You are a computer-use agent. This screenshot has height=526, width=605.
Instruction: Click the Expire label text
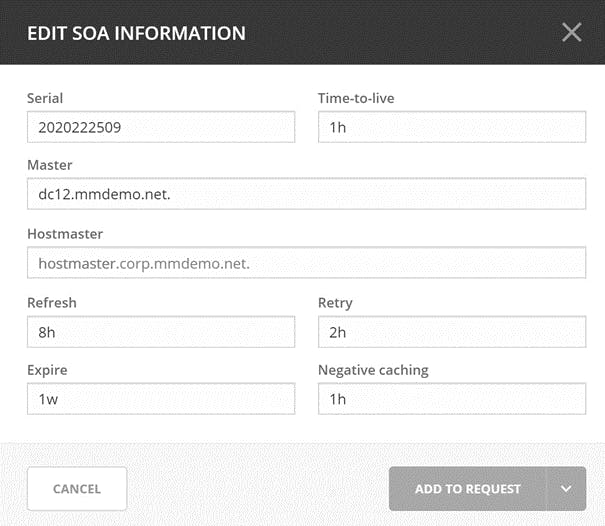47,370
